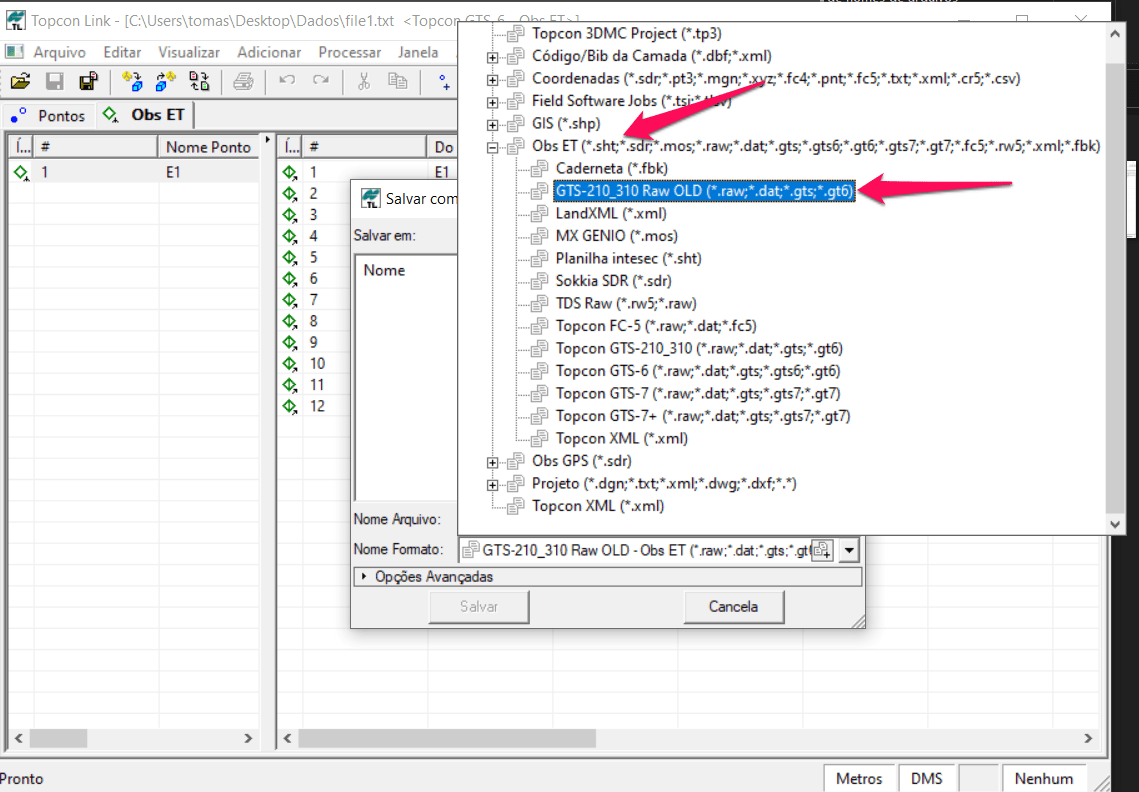
Task: Click the Add point toolbar icon
Action: 444,81
